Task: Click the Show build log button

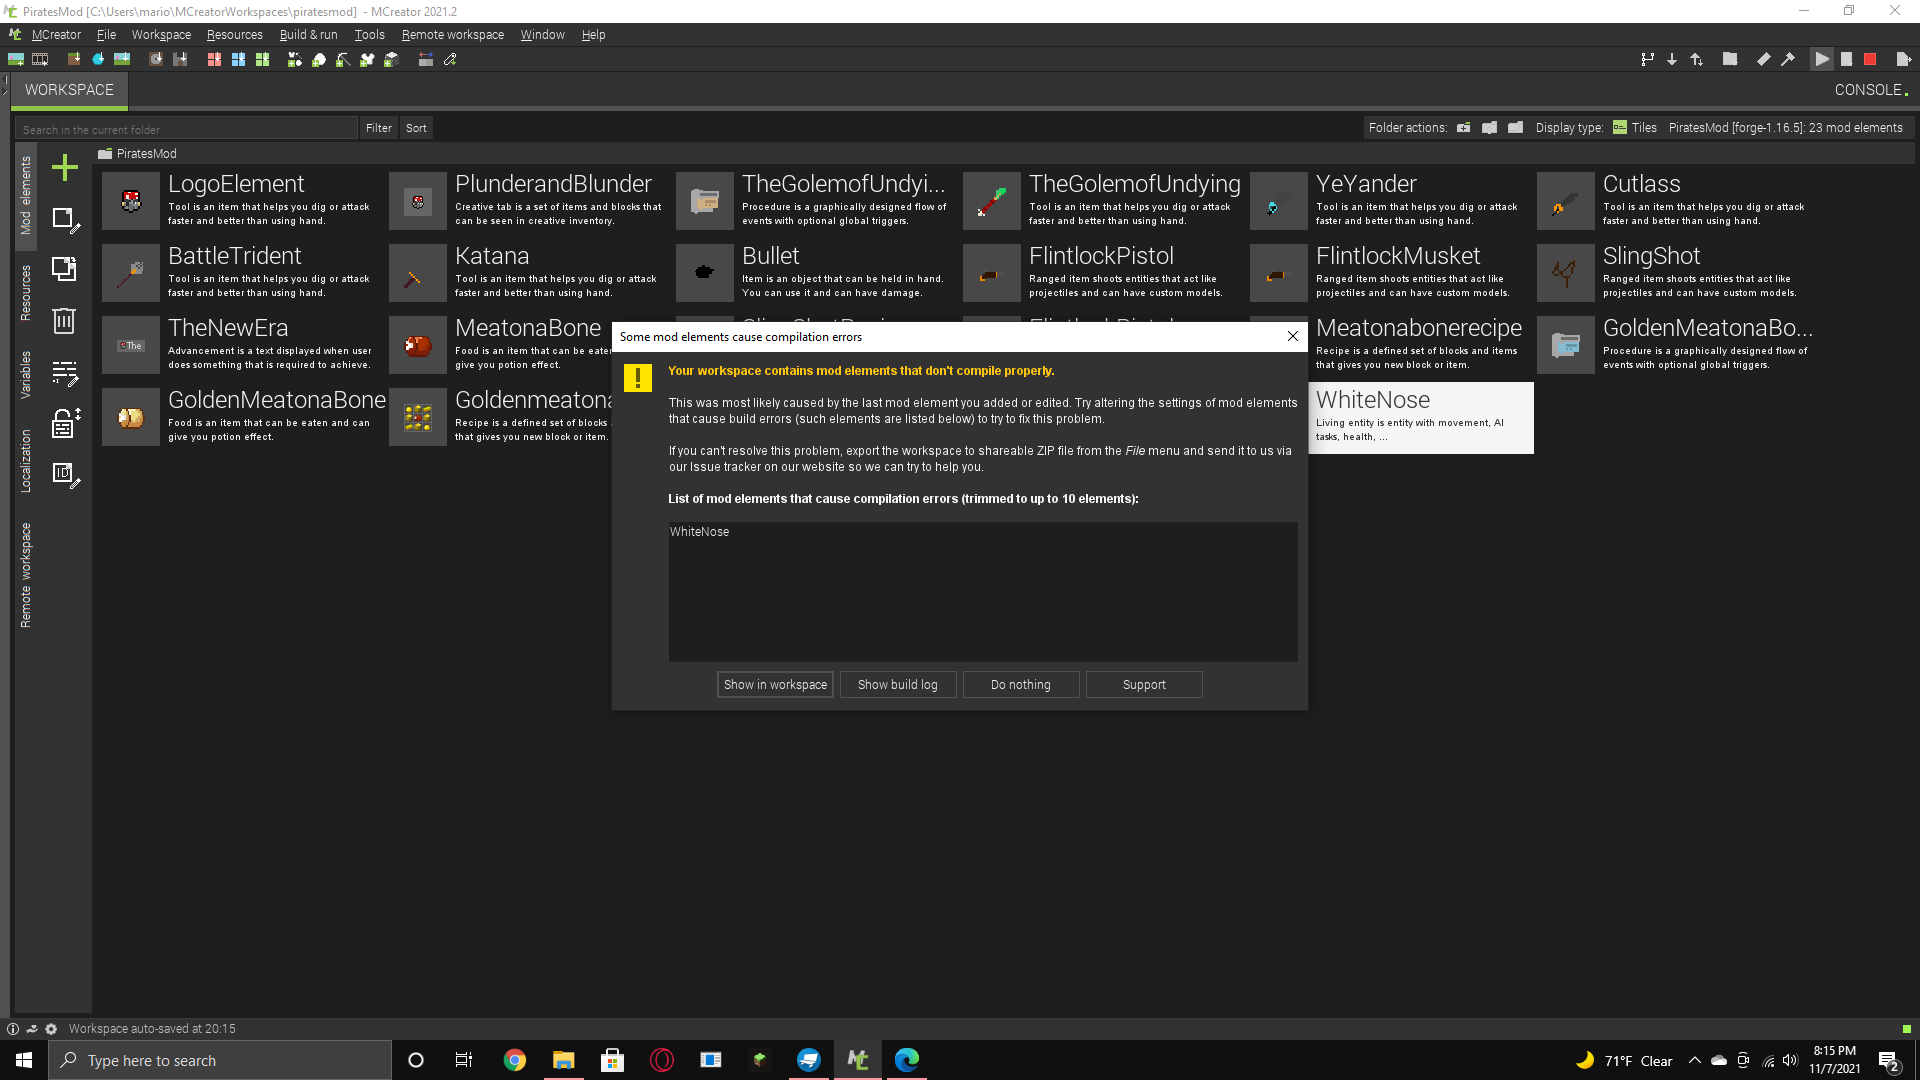Action: (897, 684)
